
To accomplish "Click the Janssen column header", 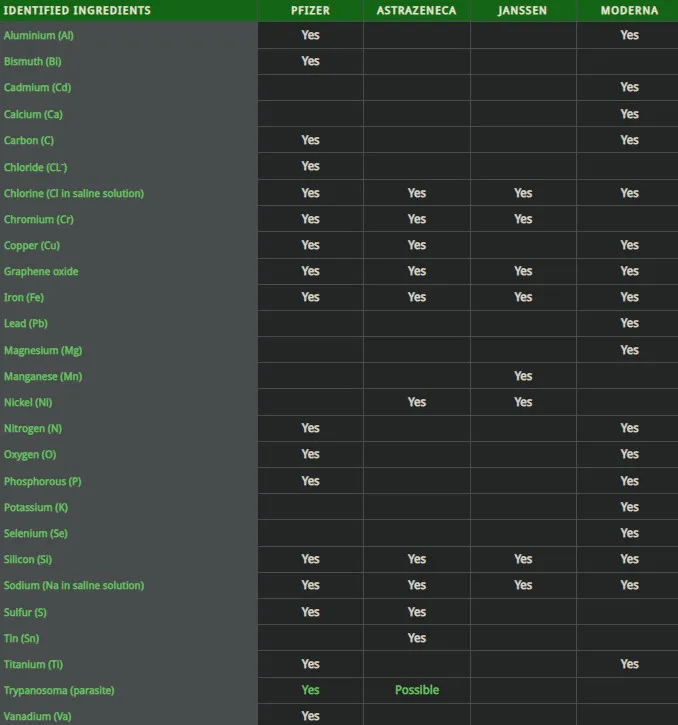I will point(523,10).
